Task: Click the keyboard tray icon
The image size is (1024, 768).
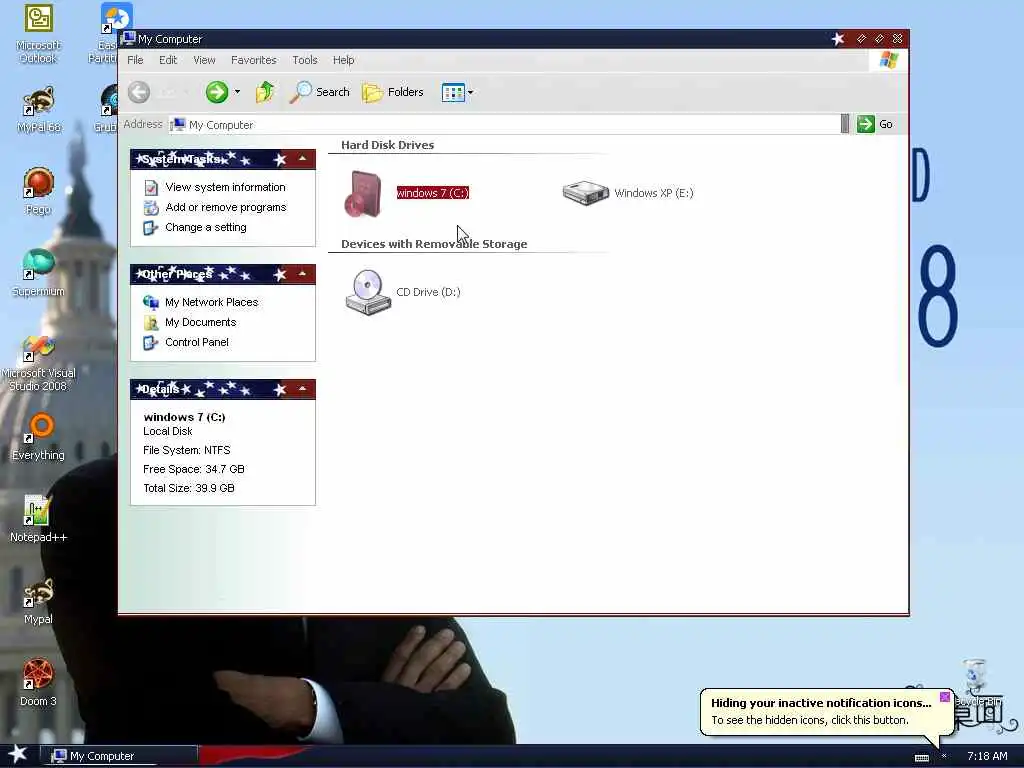Action: pos(921,758)
